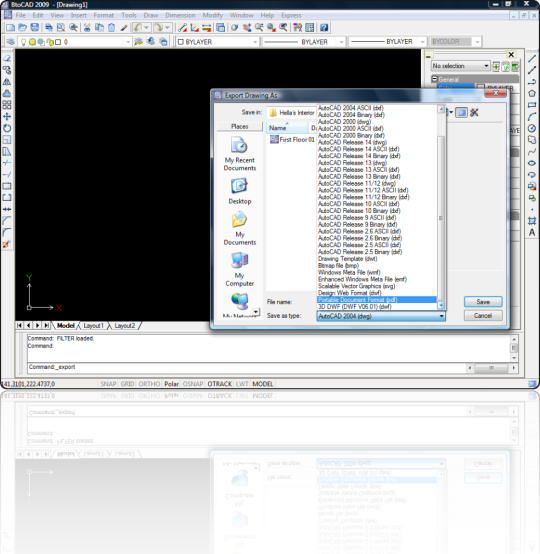This screenshot has height=554, width=540.
Task: Select the Polygon tool in right toolbar
Action: click(x=532, y=93)
